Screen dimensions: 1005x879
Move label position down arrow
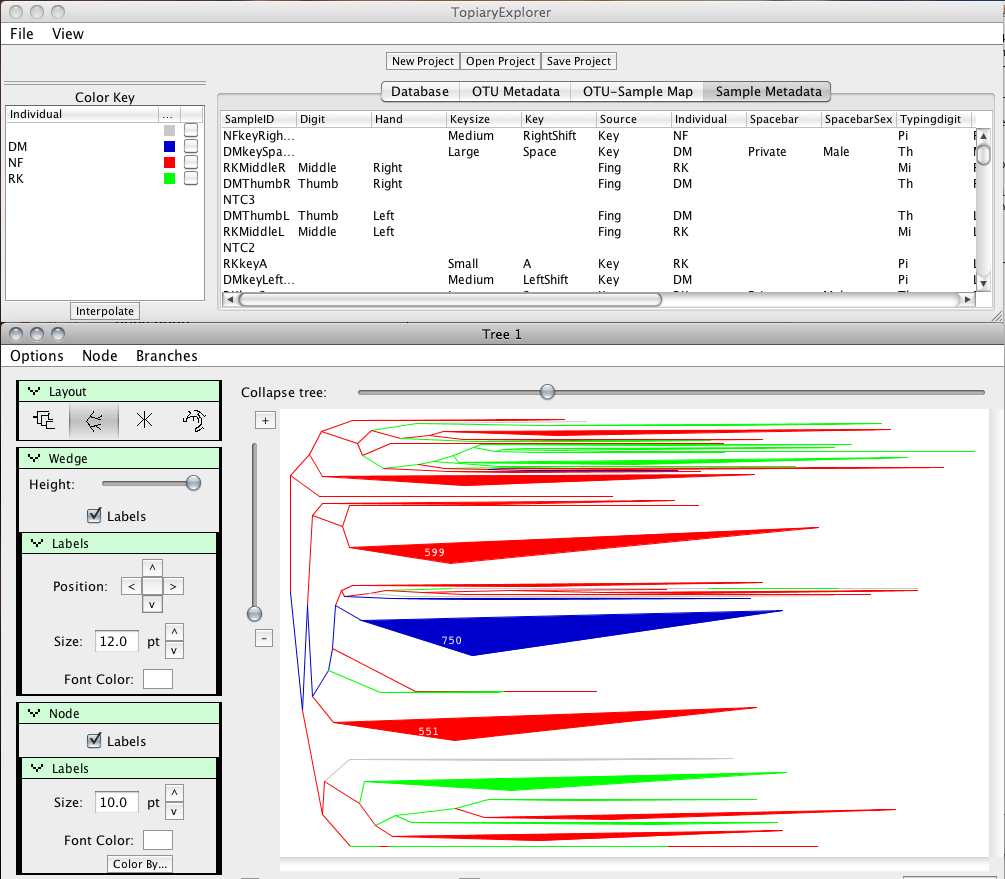click(x=152, y=604)
